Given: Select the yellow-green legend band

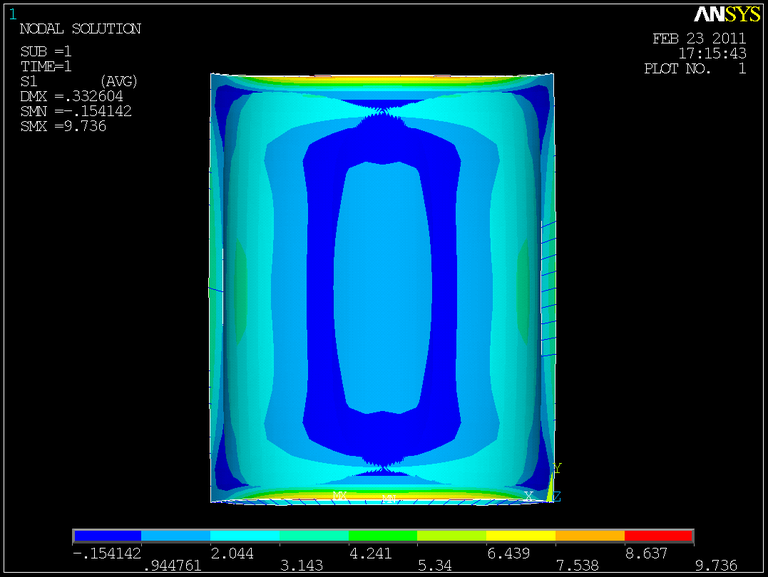Looking at the screenshot, I should (452, 536).
